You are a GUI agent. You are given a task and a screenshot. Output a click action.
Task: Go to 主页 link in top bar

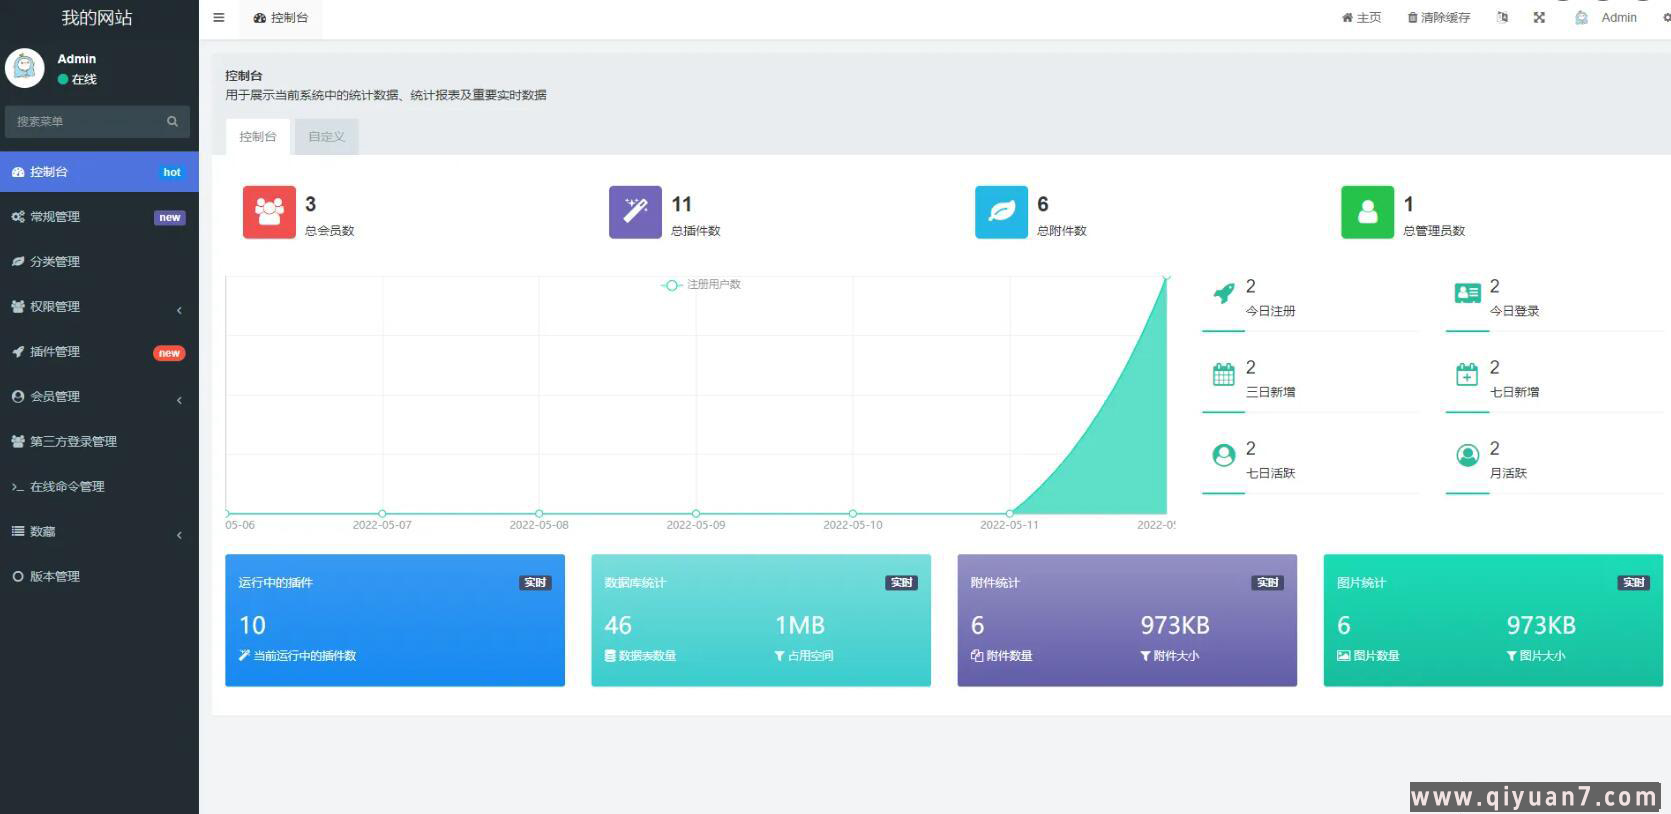point(1361,18)
